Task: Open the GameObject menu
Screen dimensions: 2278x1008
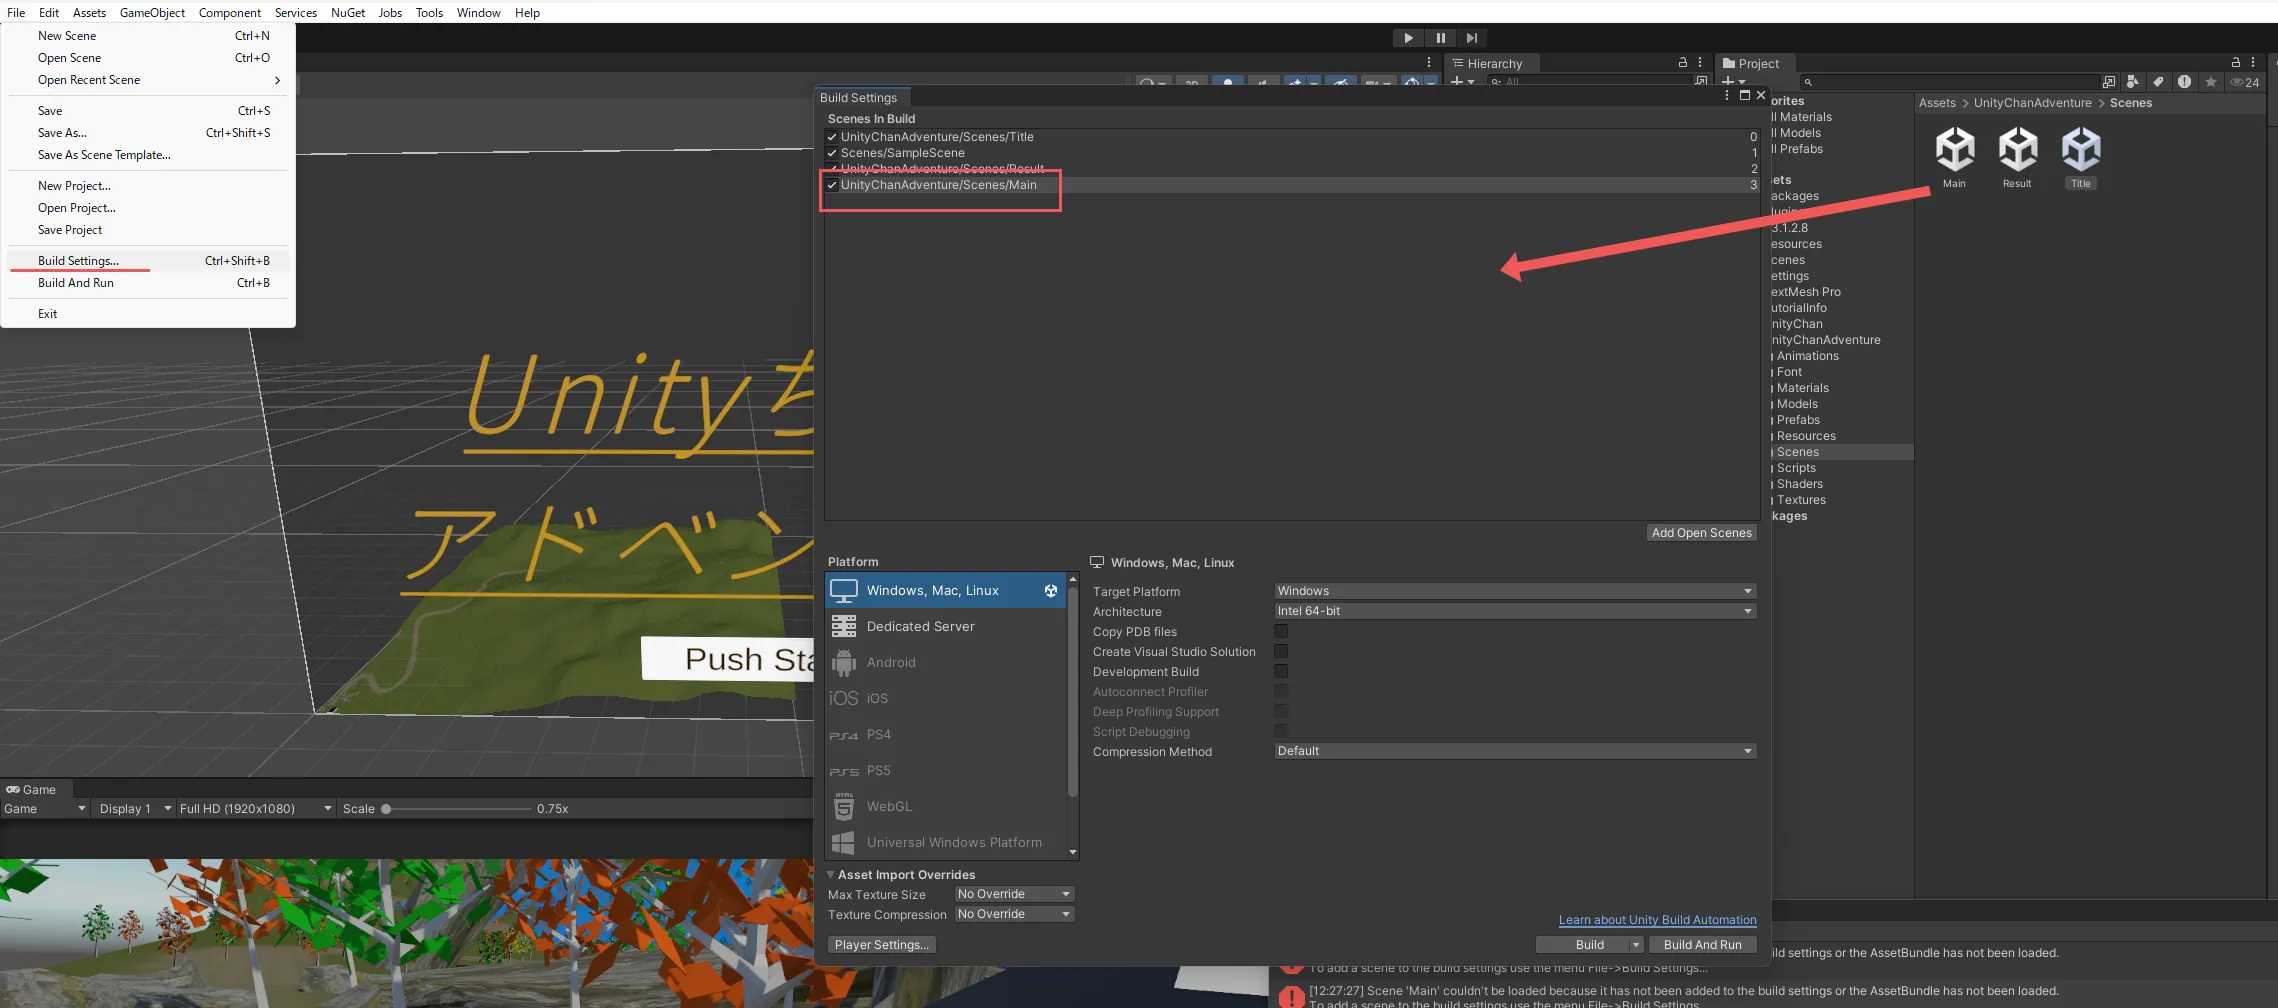Action: 152,13
